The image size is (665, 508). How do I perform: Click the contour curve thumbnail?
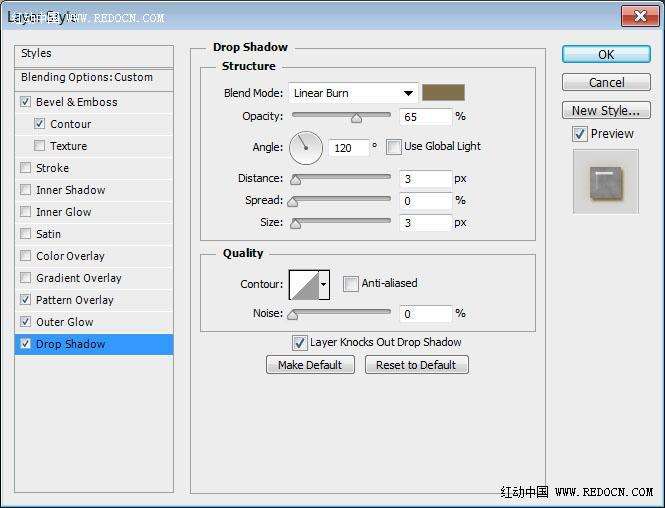[304, 285]
